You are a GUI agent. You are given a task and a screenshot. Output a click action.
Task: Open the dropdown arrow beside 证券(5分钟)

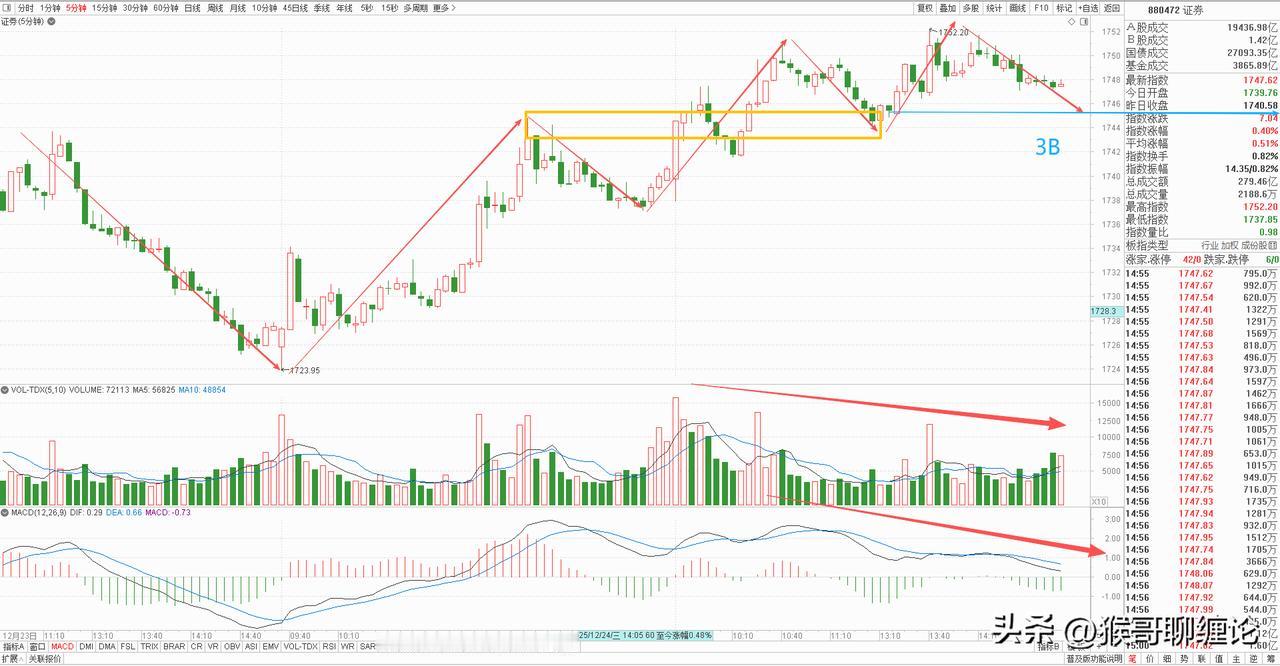(x=51, y=22)
